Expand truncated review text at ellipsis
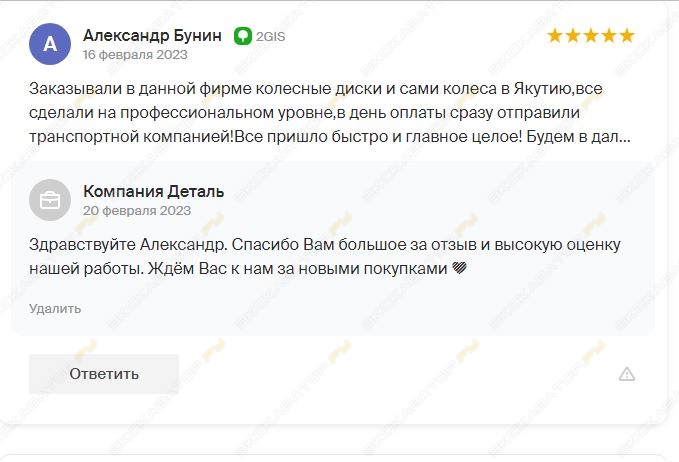Screen dimensions: 679x462 [624, 137]
